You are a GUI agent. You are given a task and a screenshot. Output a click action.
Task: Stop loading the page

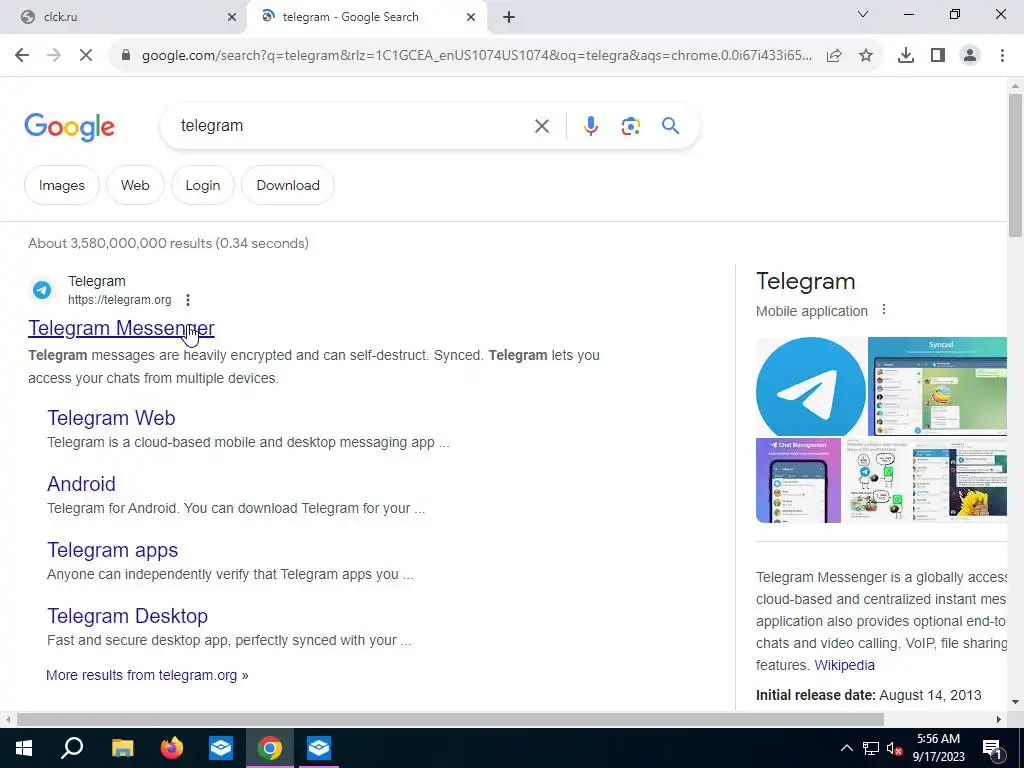coord(86,56)
